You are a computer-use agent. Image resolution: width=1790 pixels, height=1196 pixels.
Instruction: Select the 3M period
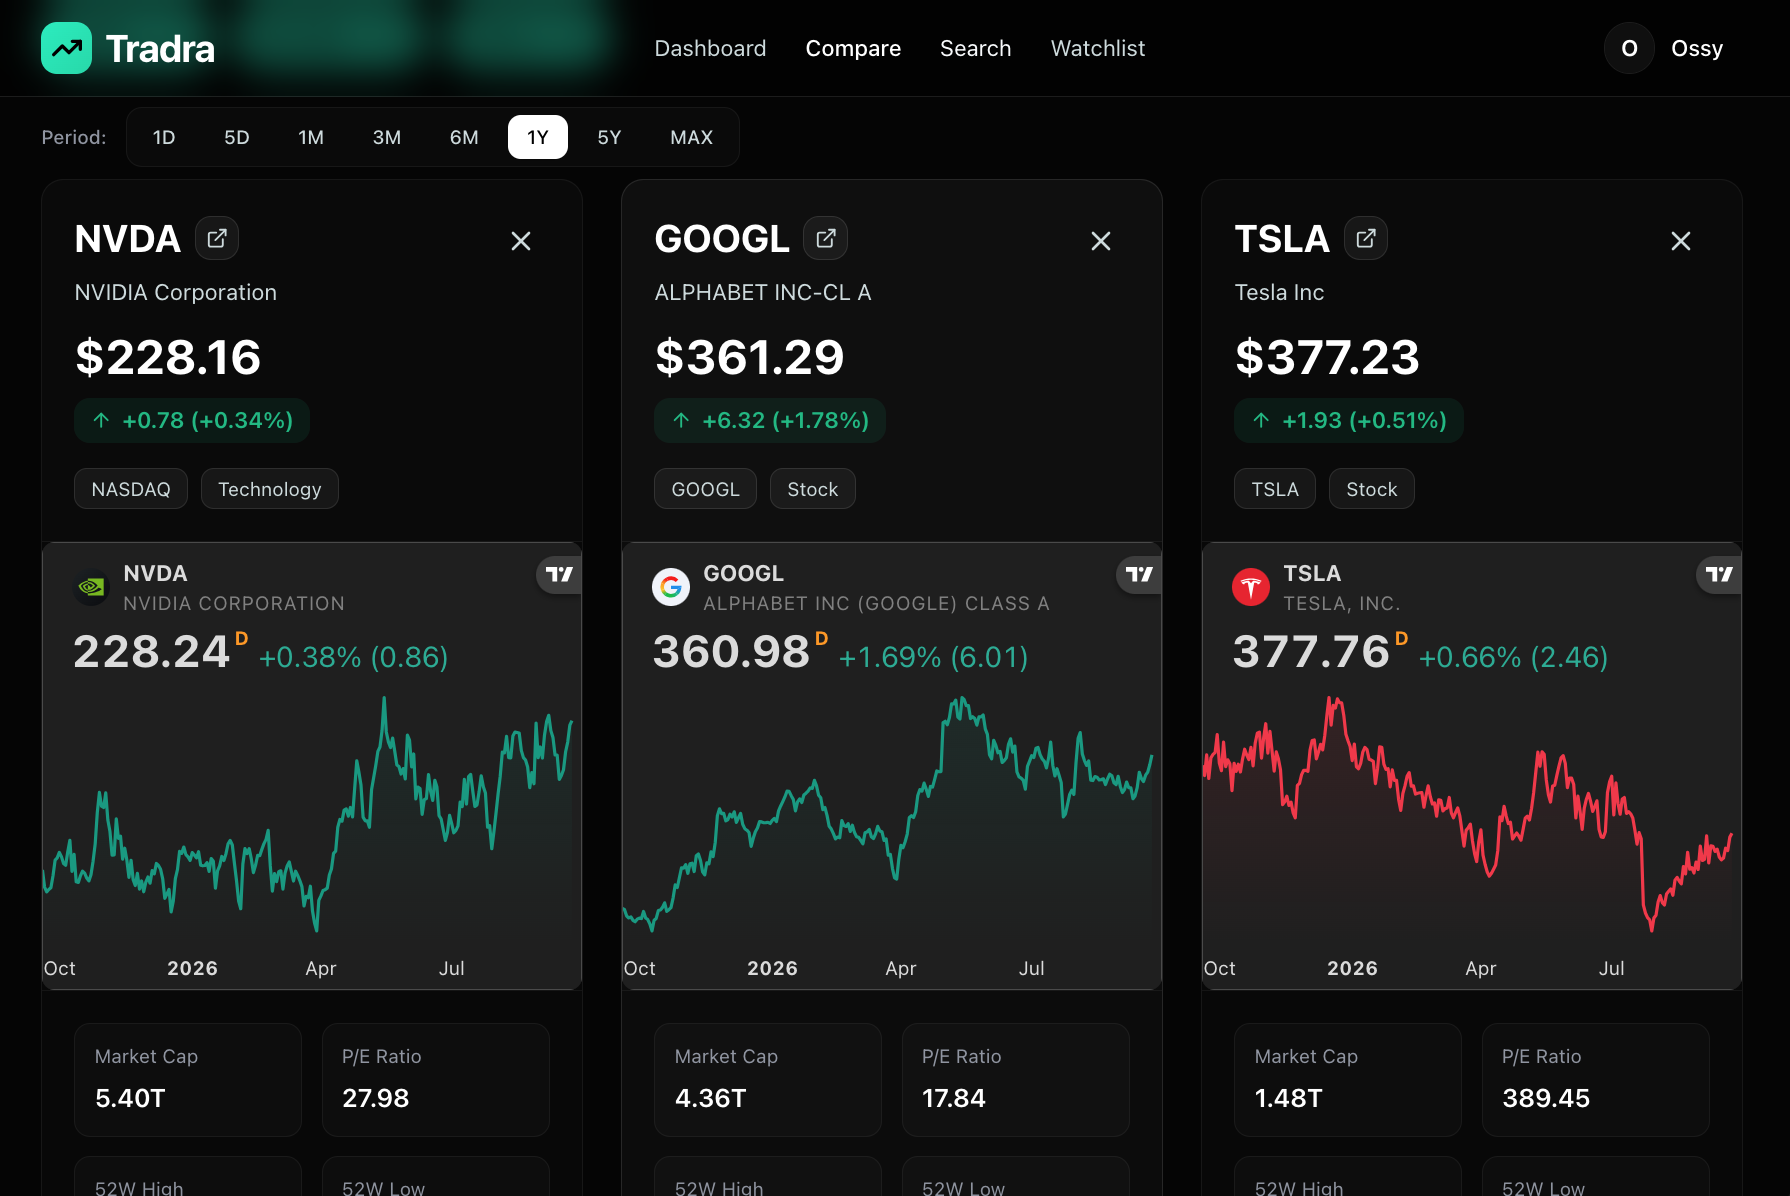pos(387,137)
